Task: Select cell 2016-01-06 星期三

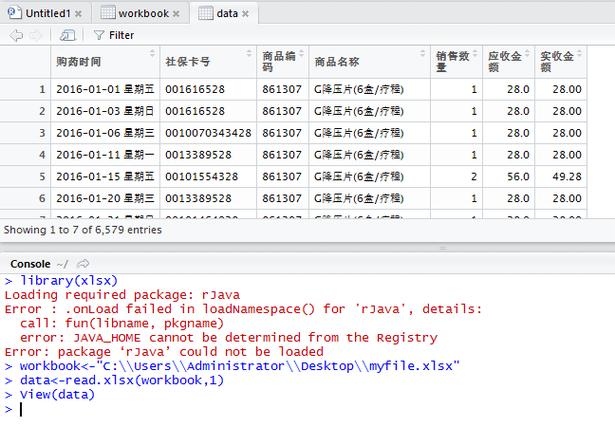Action: (x=105, y=133)
